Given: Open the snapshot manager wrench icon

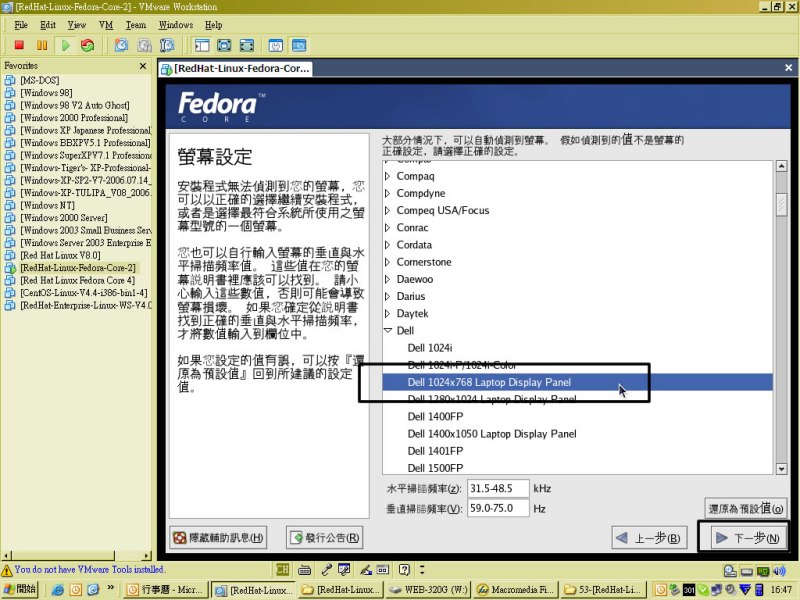Looking at the screenshot, I should click(167, 45).
